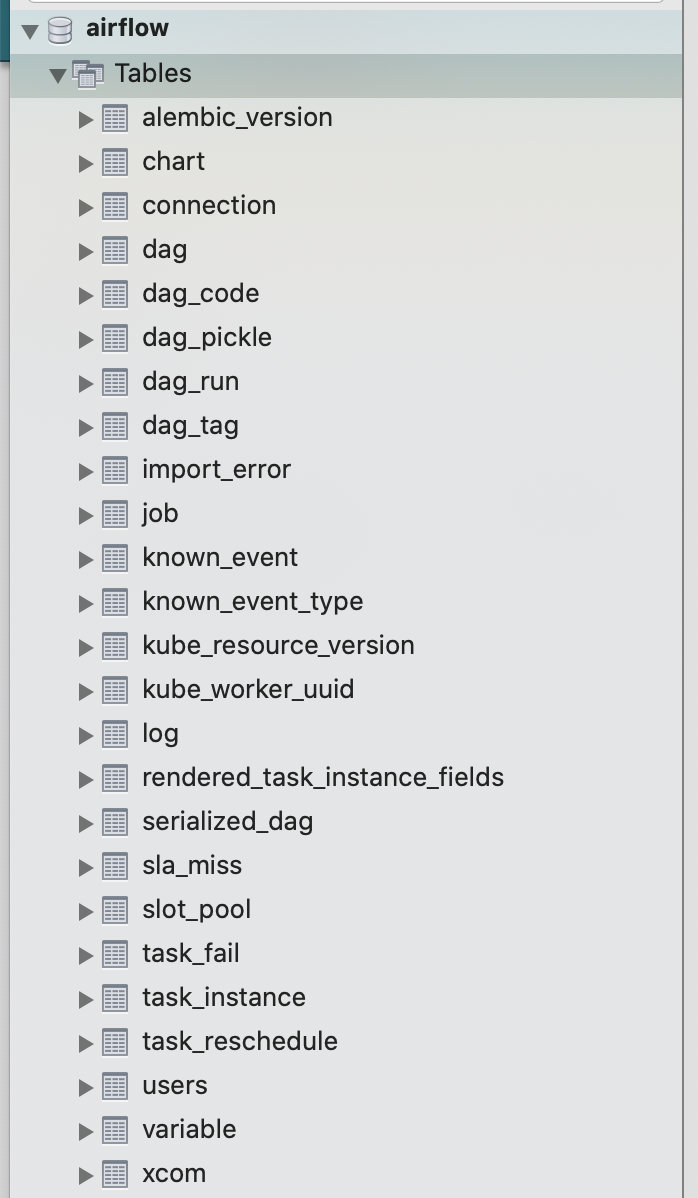Select the known_event table name

(220, 558)
